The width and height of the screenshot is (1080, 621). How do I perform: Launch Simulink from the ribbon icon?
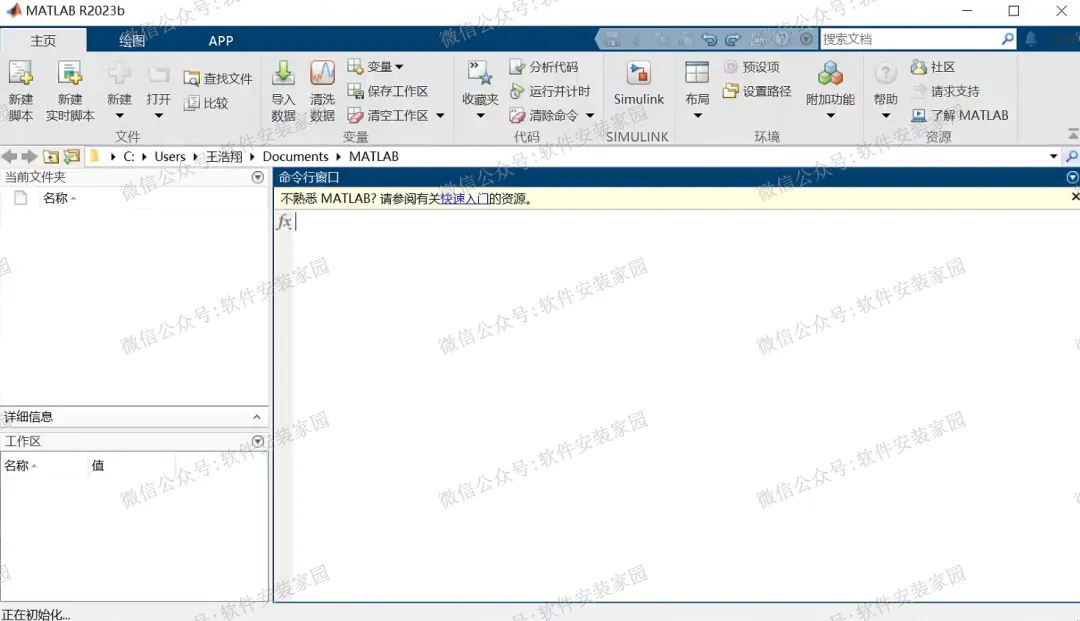(x=638, y=74)
